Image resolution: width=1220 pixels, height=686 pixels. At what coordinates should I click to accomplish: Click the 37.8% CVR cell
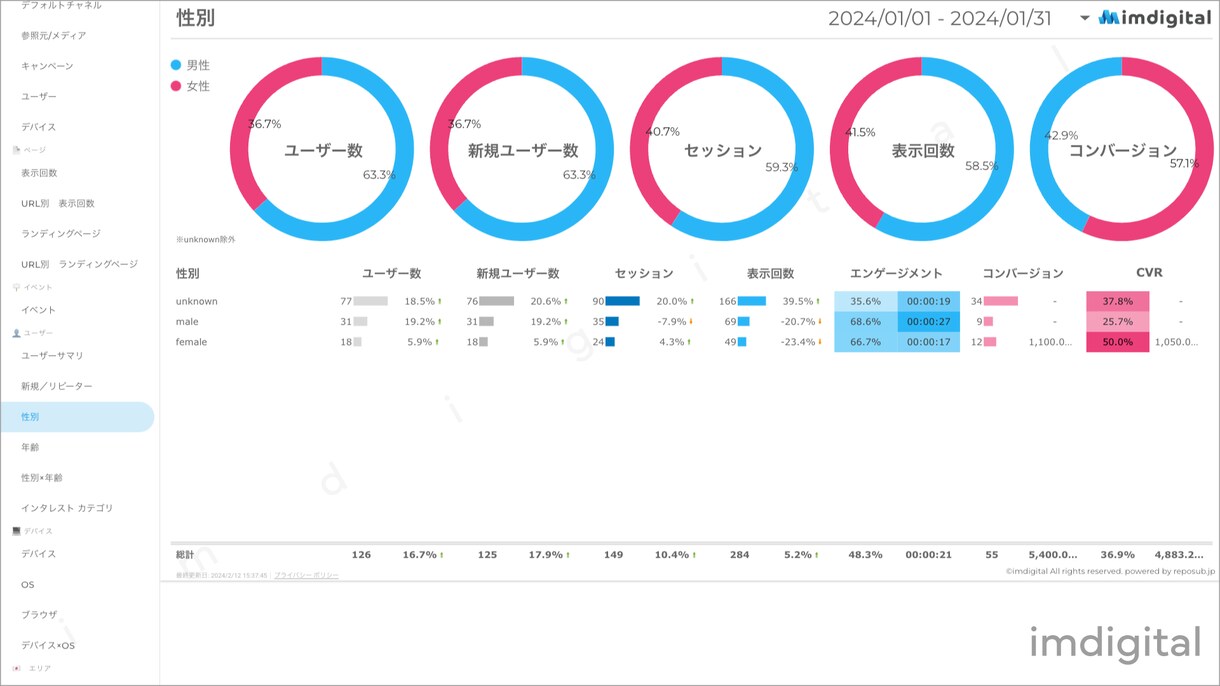pyautogui.click(x=1117, y=301)
